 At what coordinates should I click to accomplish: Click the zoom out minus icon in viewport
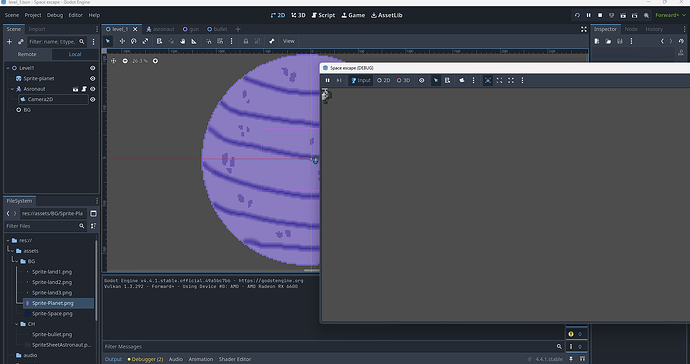(125, 61)
